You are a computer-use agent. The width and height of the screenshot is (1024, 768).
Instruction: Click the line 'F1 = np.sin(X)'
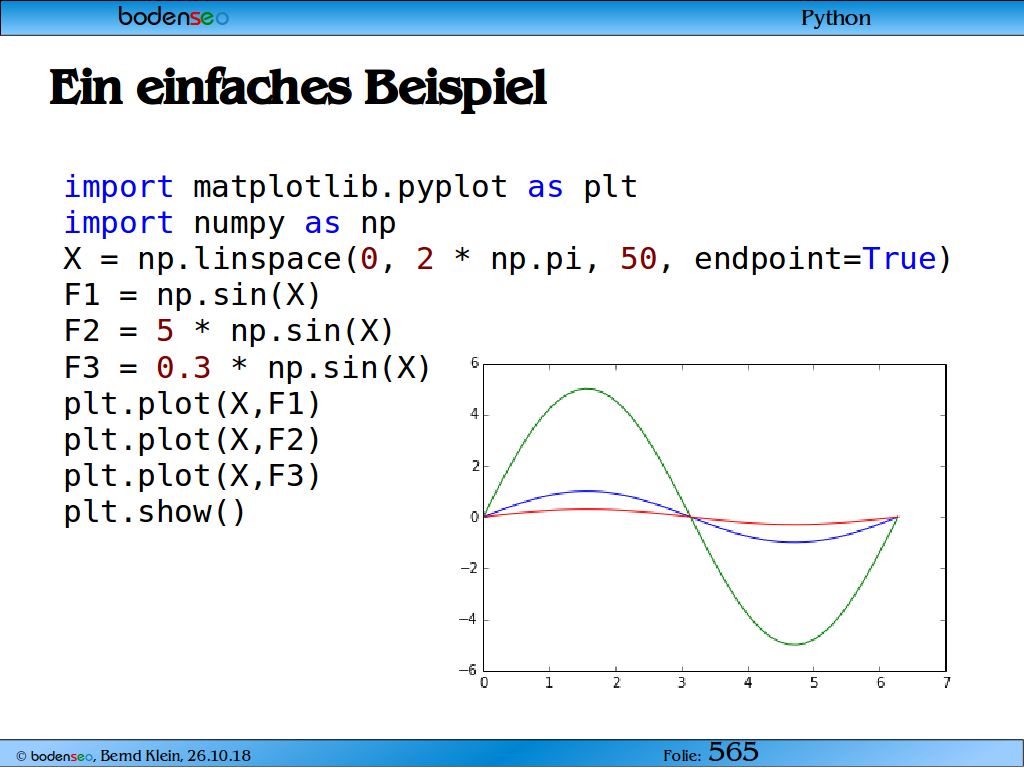[193, 295]
